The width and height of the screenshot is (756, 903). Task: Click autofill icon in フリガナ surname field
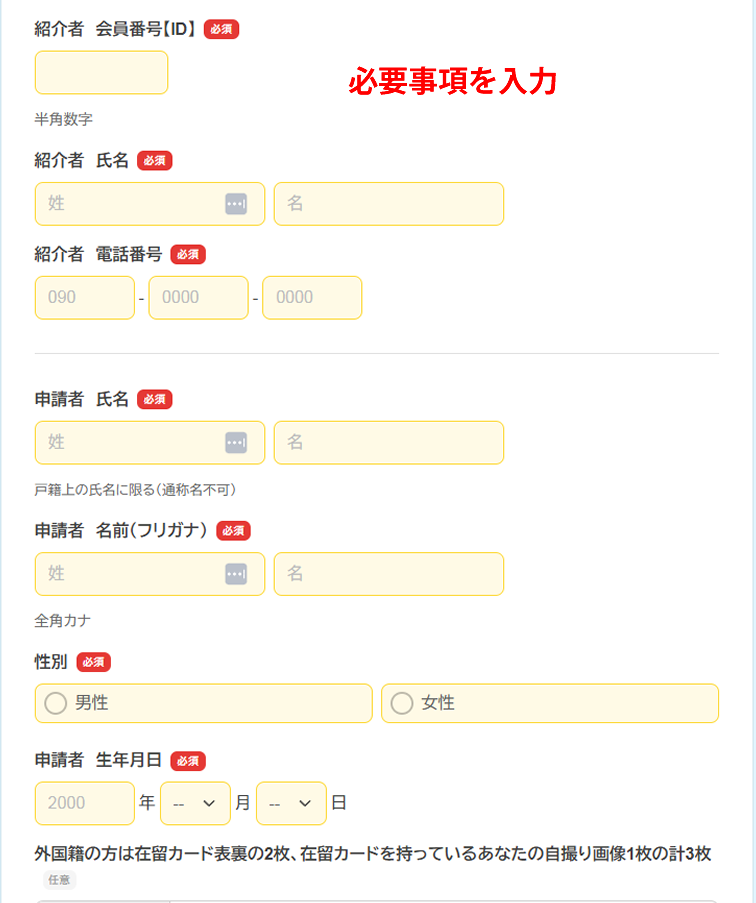(x=236, y=574)
